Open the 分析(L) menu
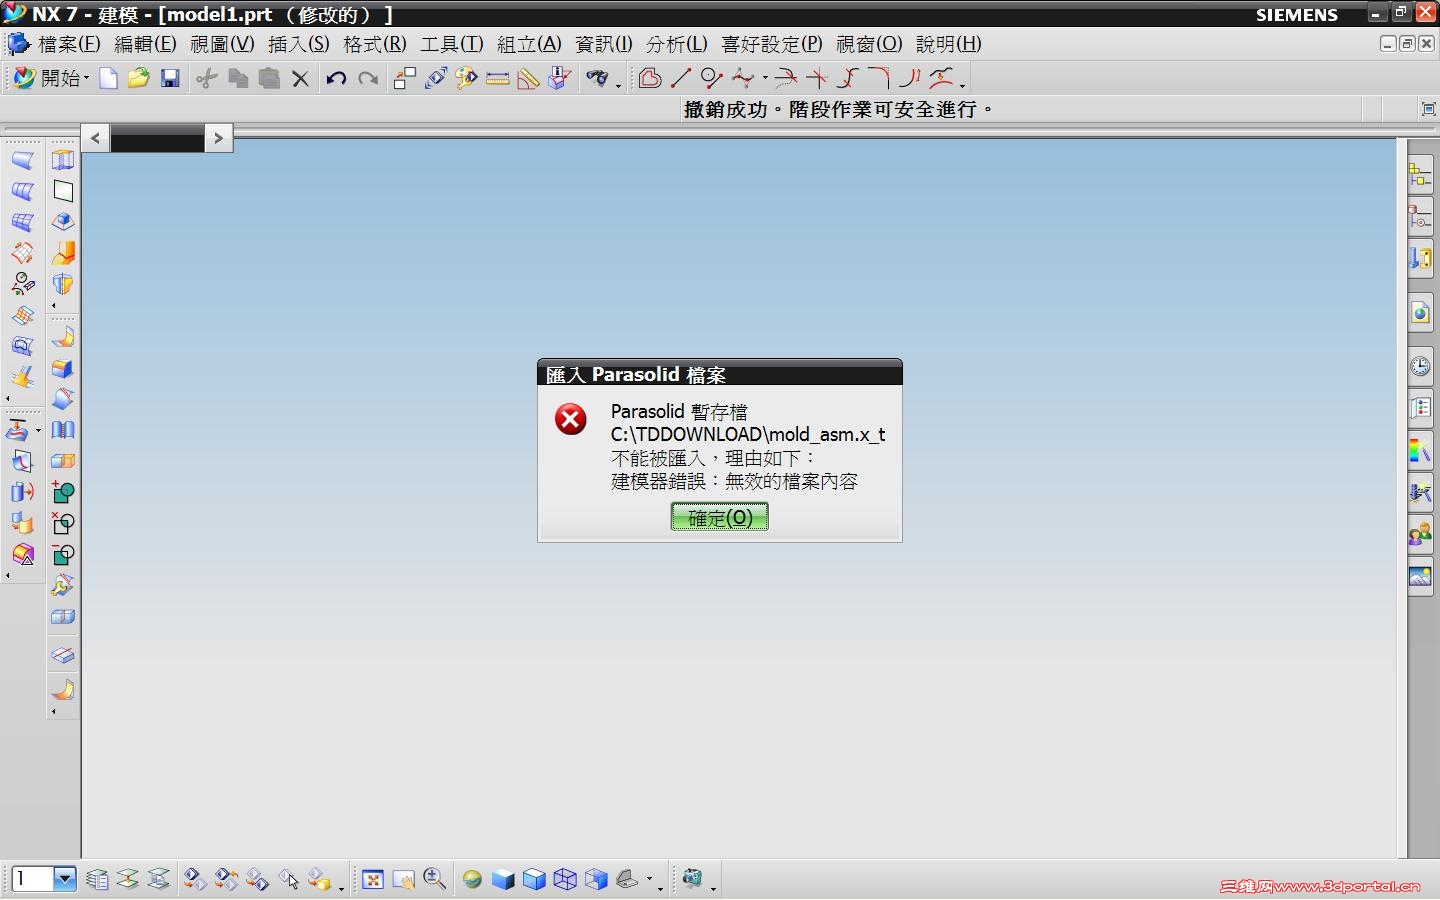 tap(677, 44)
